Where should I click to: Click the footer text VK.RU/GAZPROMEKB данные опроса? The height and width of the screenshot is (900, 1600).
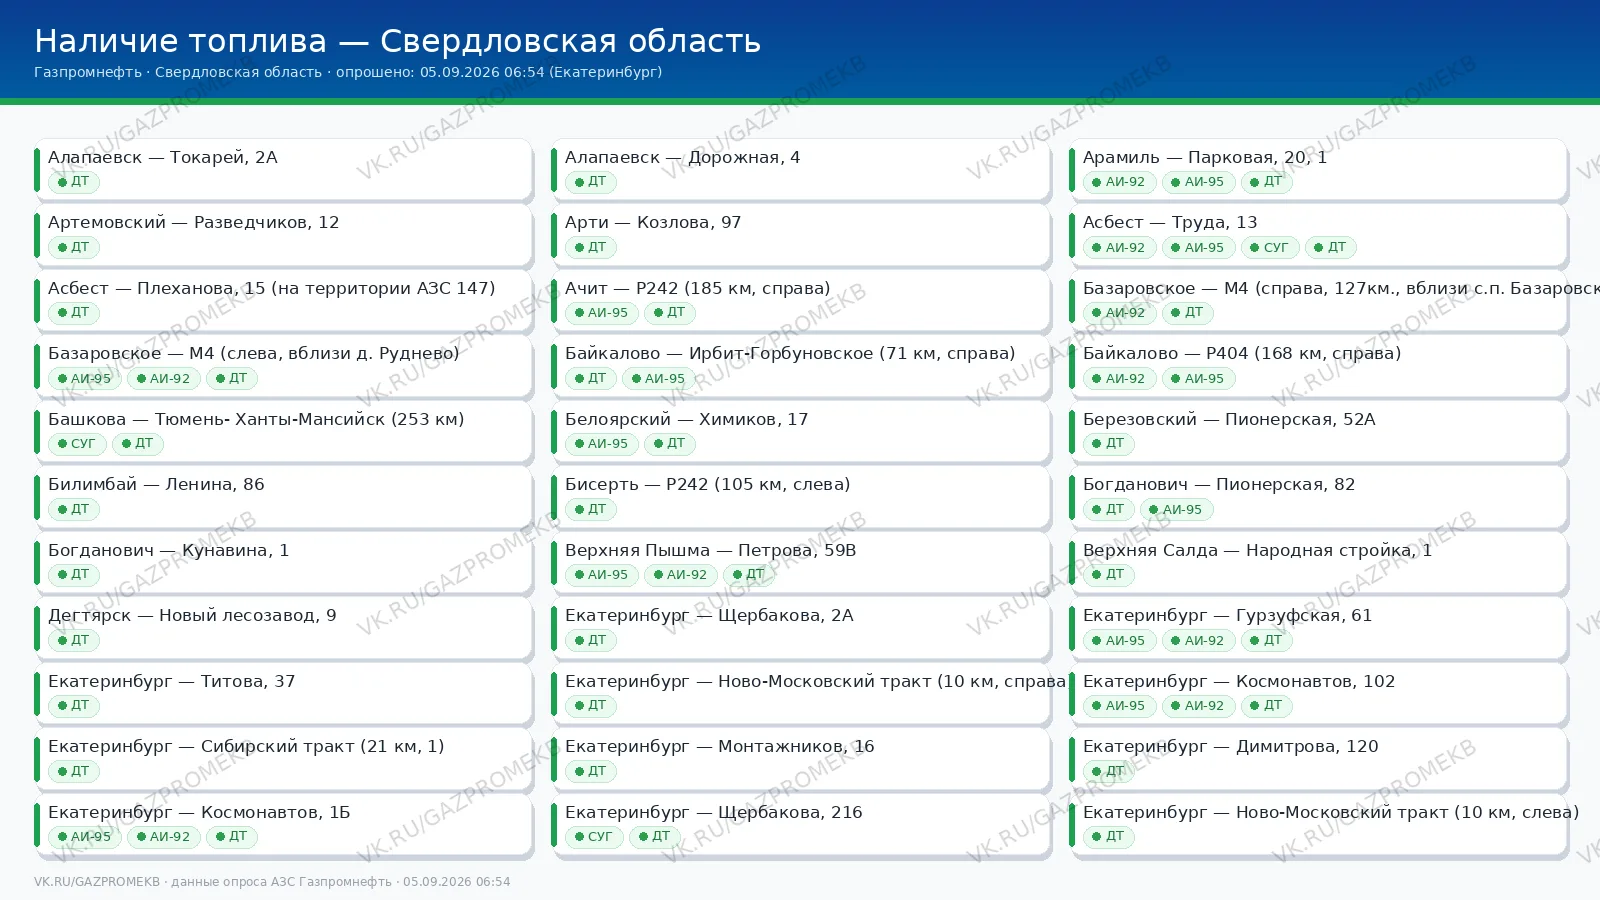point(272,882)
